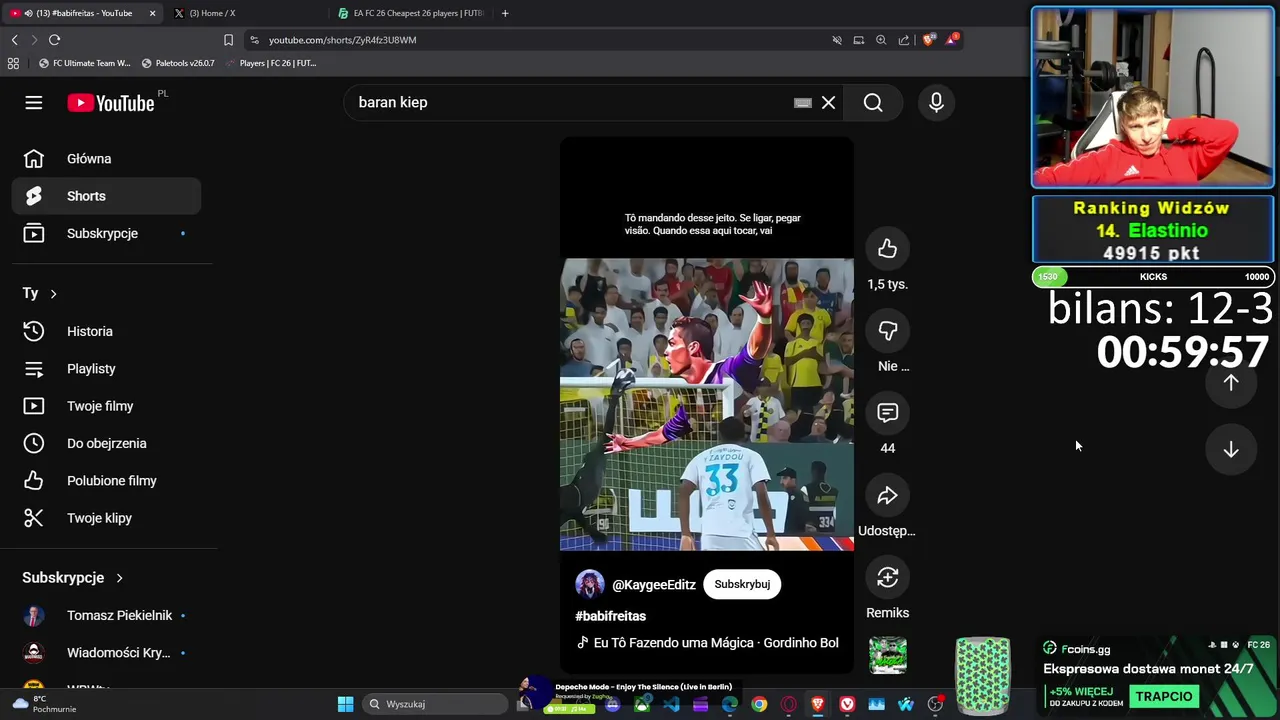Image resolution: width=1280 pixels, height=720 pixels.
Task: Go back with the browser back arrow
Action: click(14, 40)
